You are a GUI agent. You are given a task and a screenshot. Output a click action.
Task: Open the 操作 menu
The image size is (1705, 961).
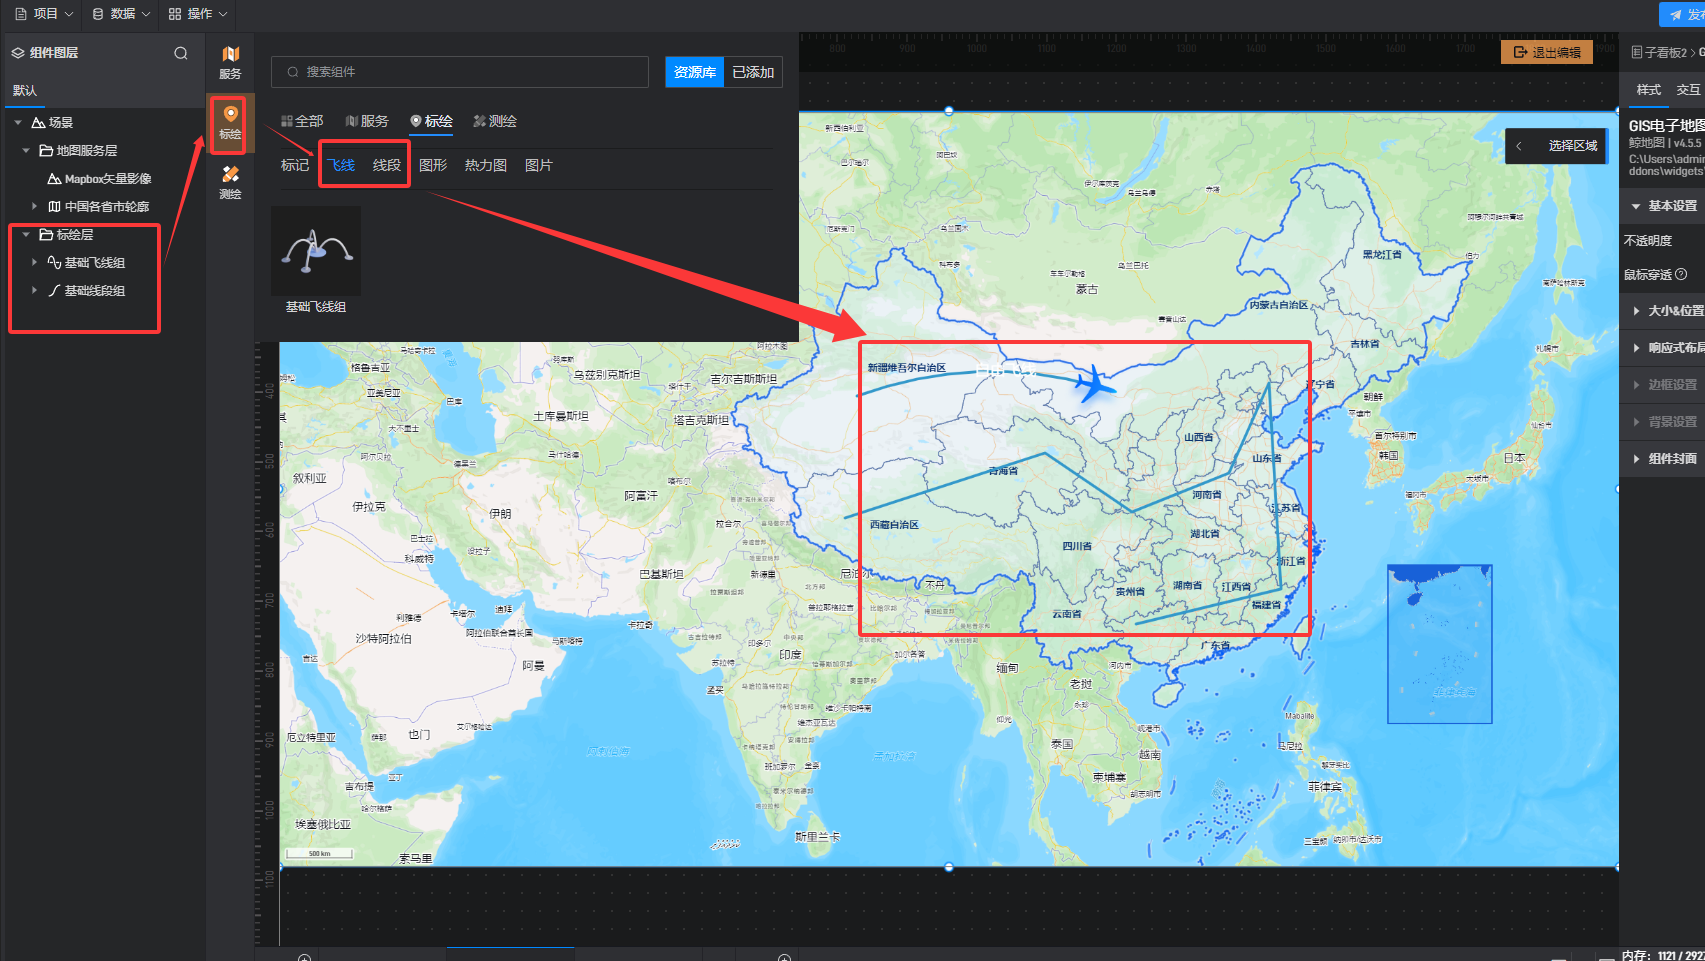(x=198, y=14)
